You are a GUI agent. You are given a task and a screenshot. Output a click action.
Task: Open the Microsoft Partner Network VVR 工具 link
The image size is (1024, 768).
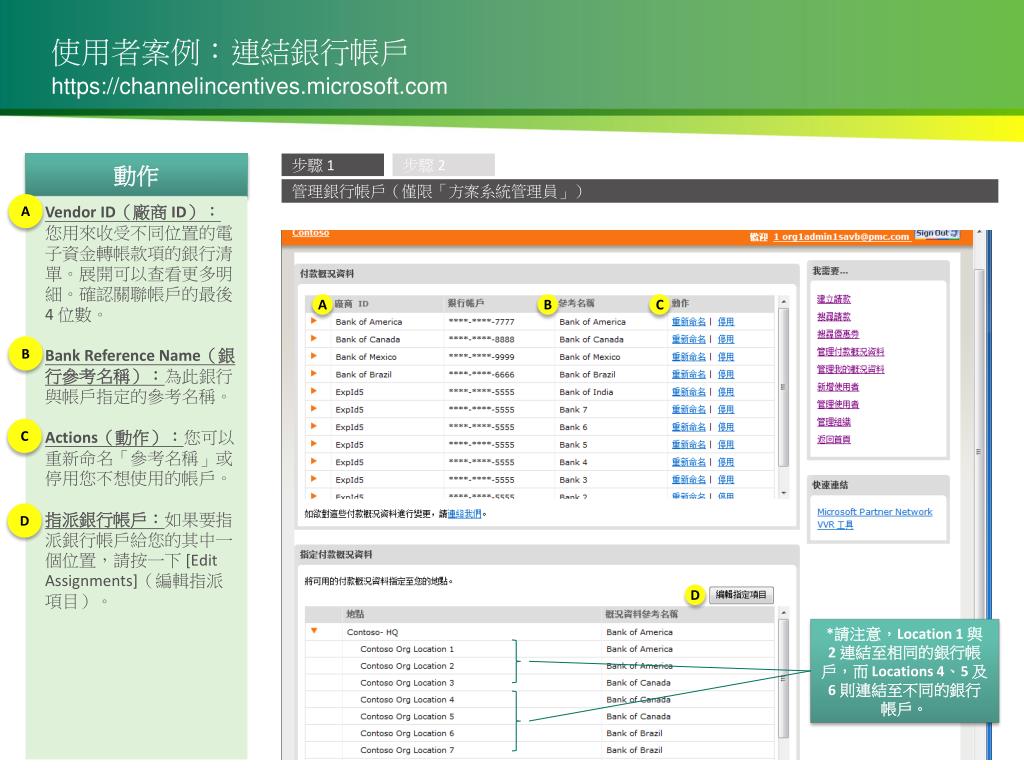(874, 518)
